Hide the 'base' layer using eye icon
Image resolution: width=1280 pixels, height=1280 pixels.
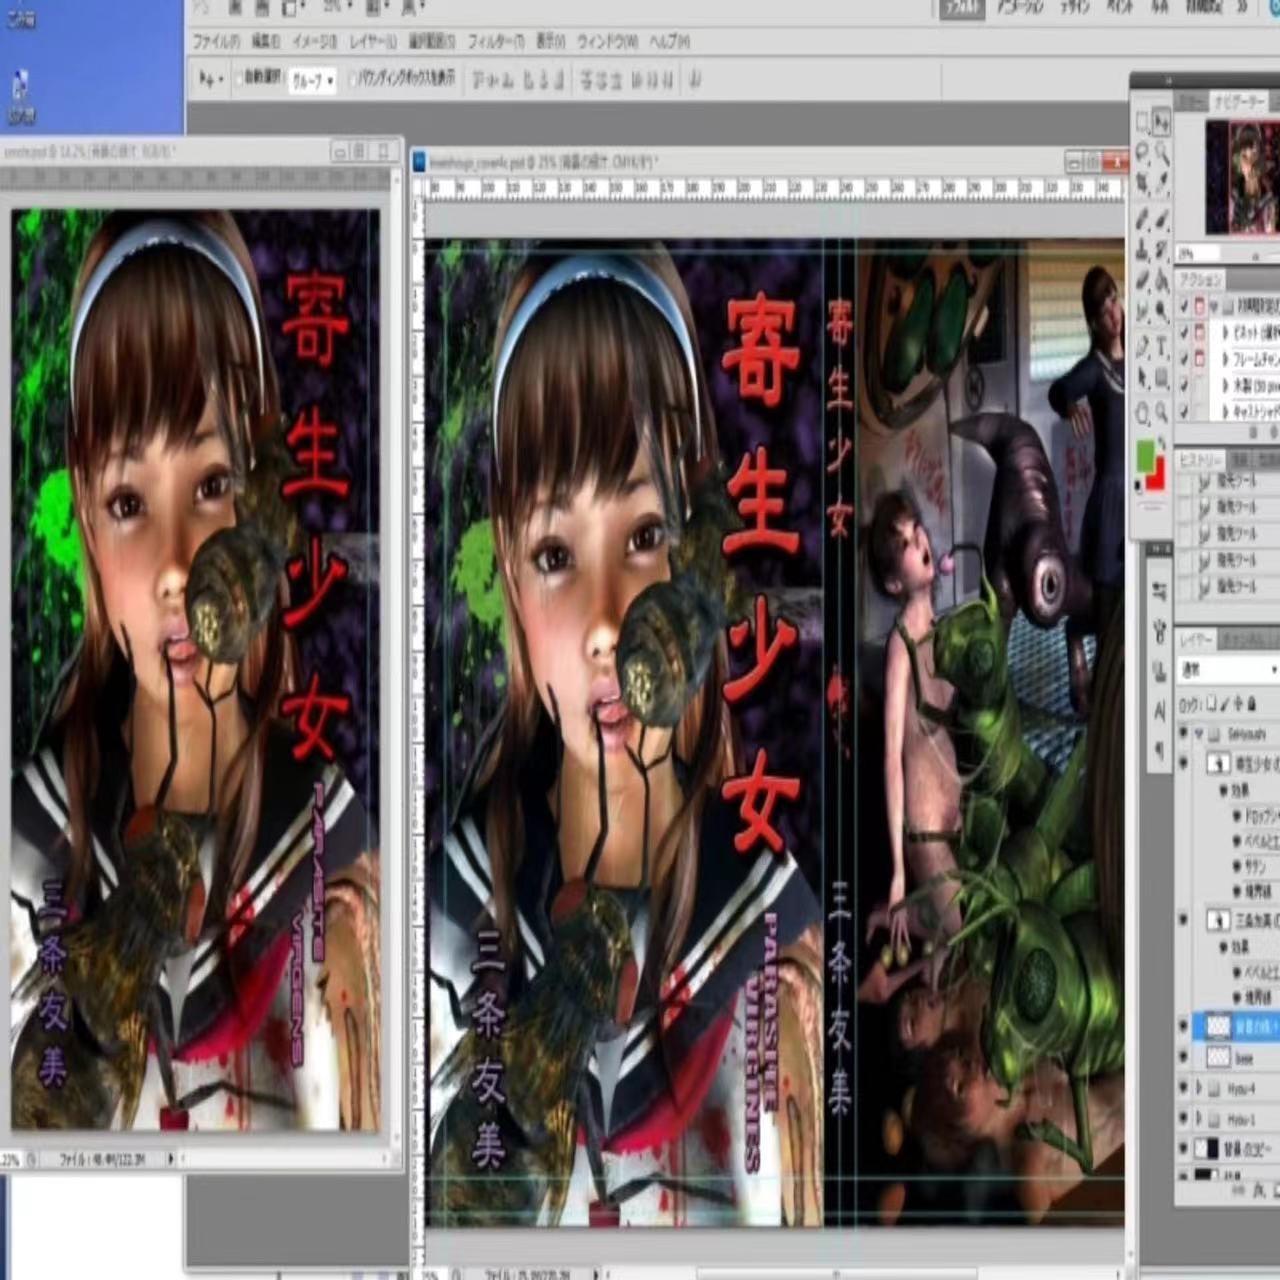(1184, 1056)
